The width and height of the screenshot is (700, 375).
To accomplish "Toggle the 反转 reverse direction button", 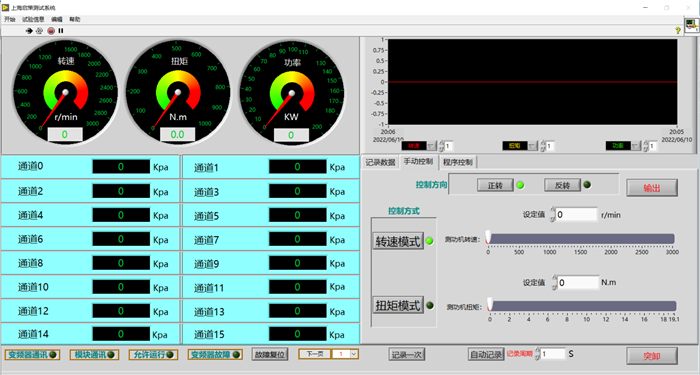I will click(562, 185).
